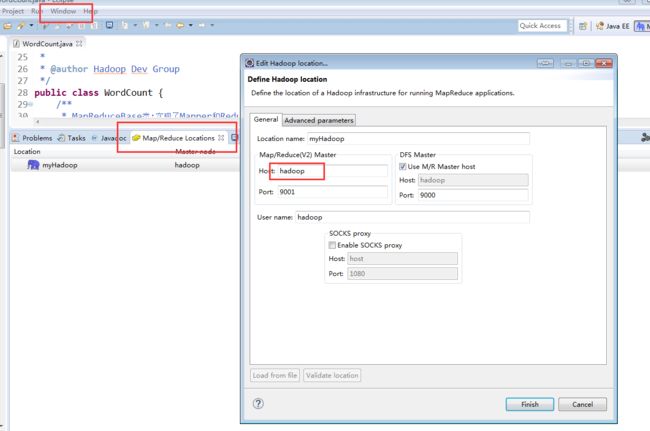Open the Help menu
650x431 pixels.
(90, 11)
